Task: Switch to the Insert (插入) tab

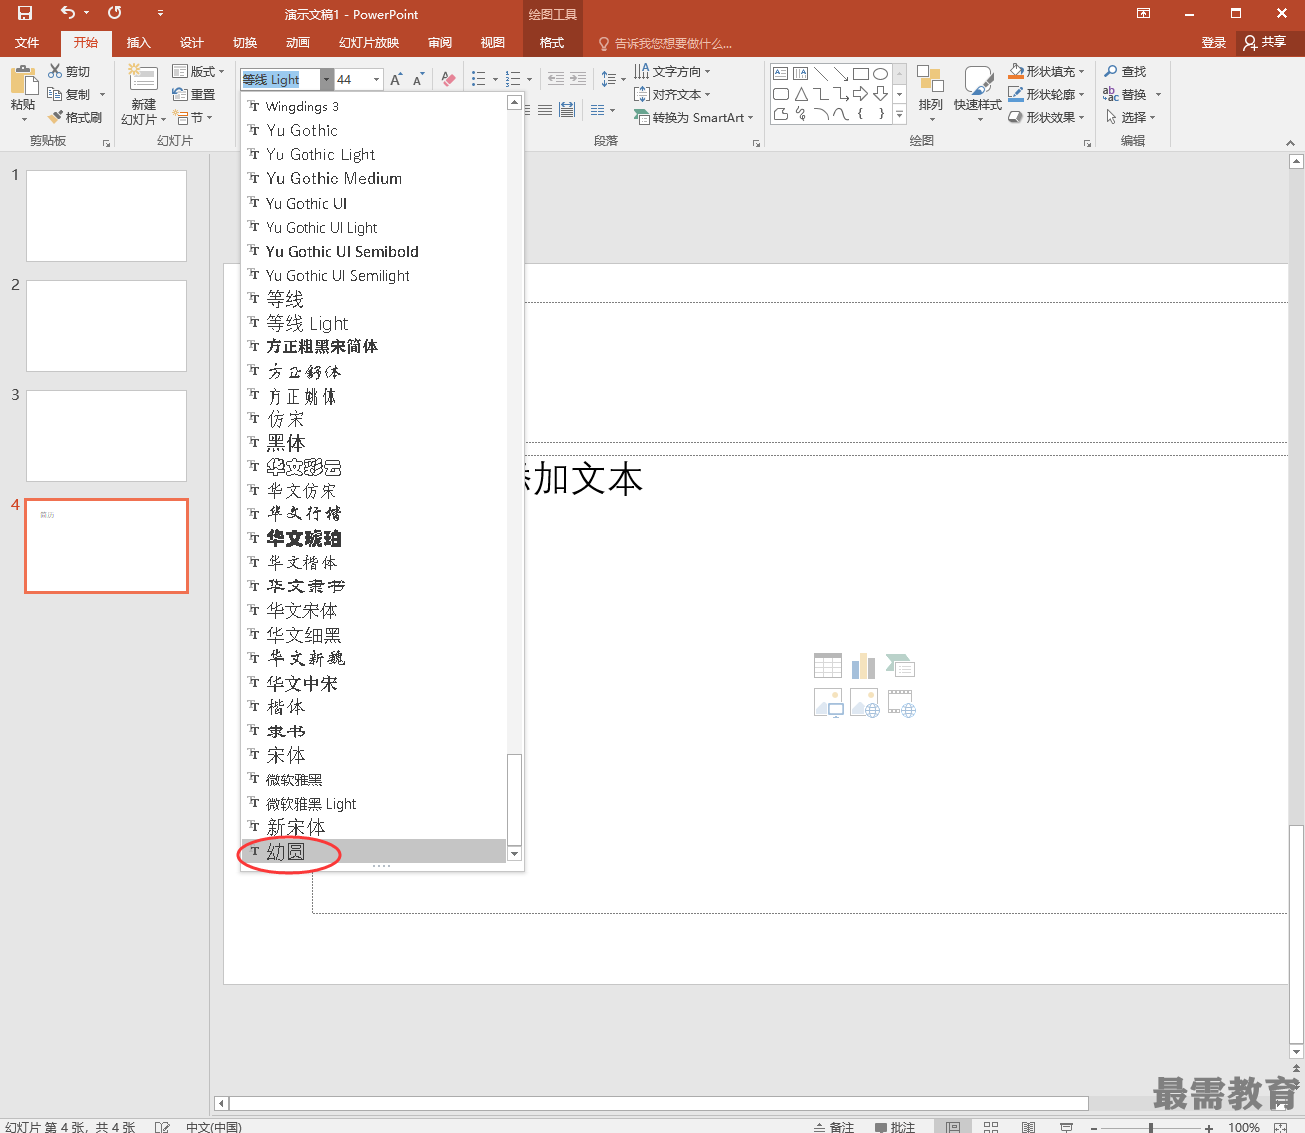Action: 138,42
